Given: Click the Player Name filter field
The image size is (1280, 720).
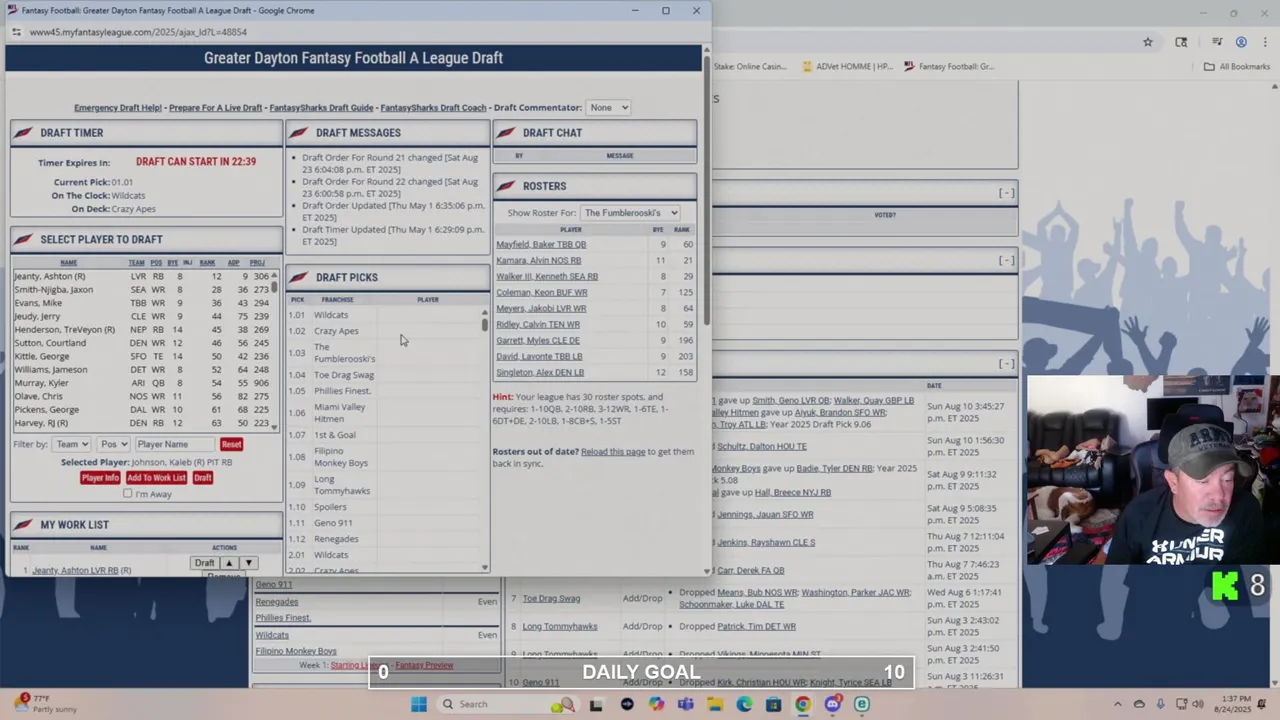Looking at the screenshot, I should pos(175,444).
